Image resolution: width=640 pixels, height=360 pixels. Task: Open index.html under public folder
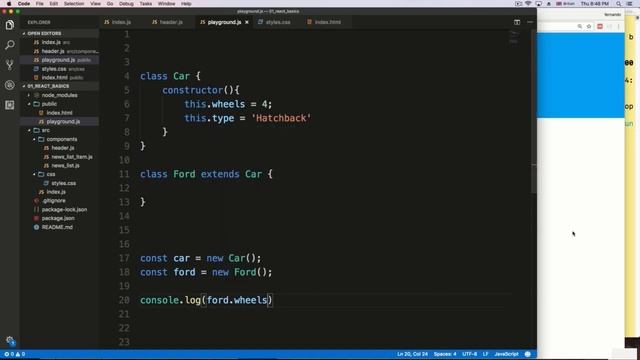click(x=59, y=113)
